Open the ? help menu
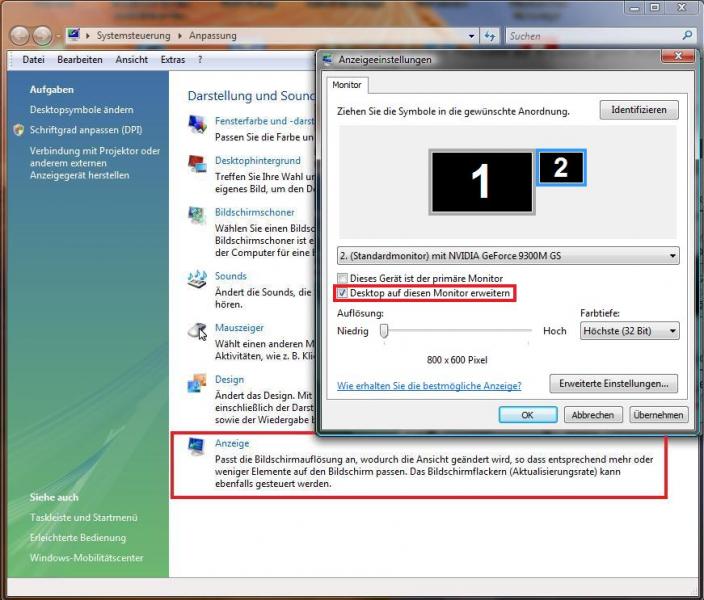The height and width of the screenshot is (600, 704). click(x=200, y=60)
